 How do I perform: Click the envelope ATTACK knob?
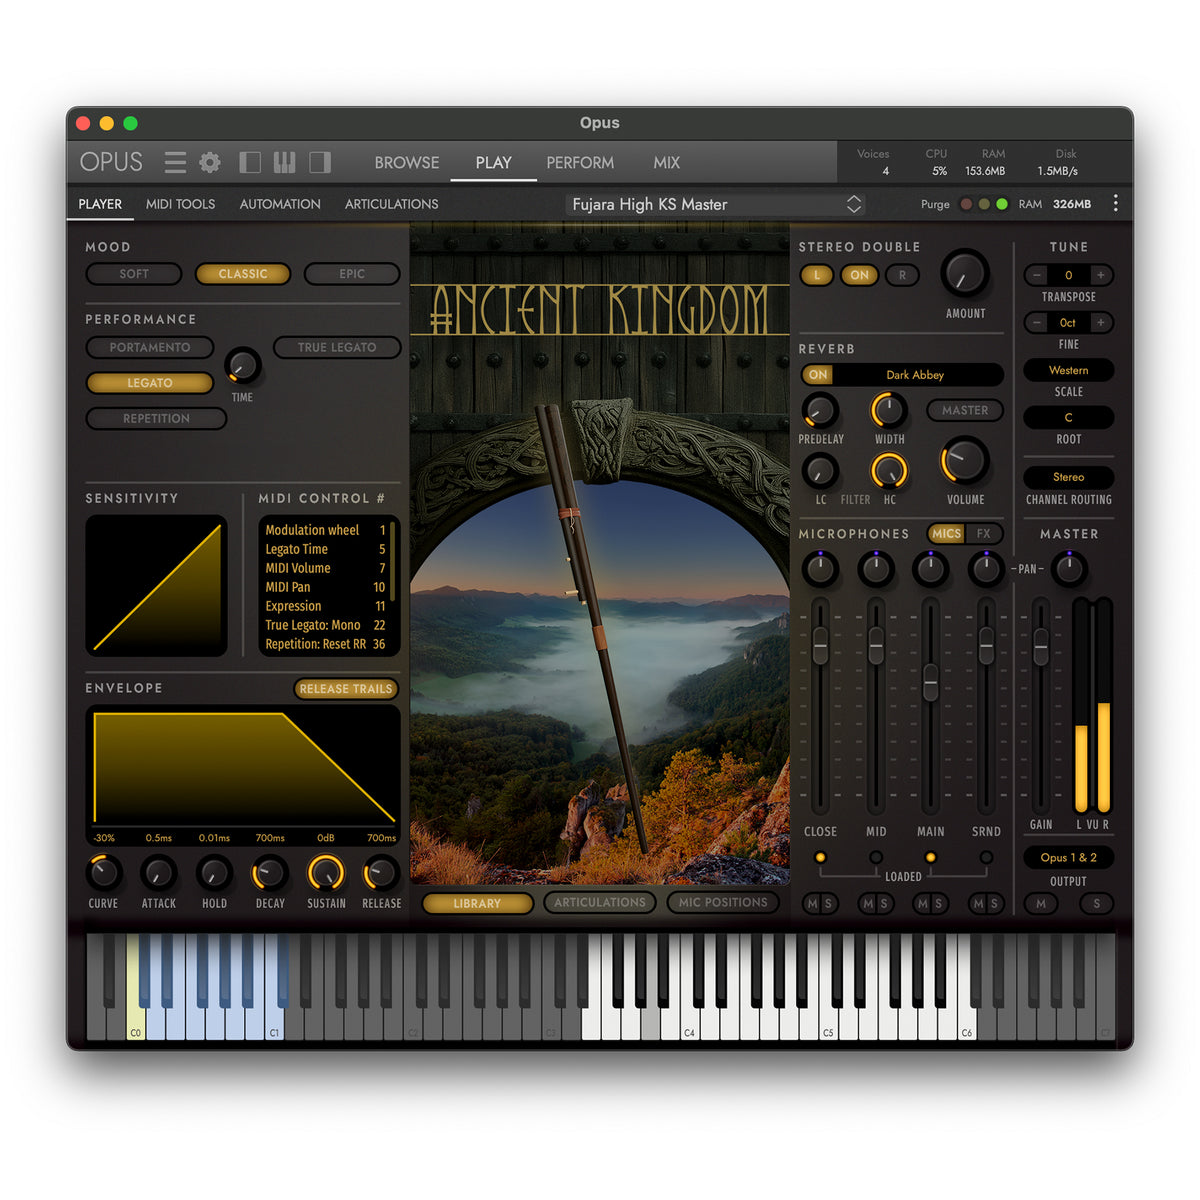(x=158, y=874)
